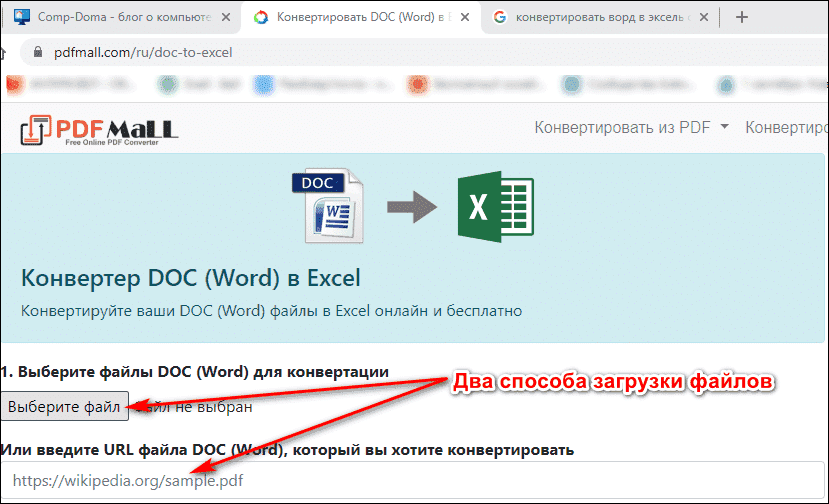The width and height of the screenshot is (829, 504).
Task: Open the first red bookmark
Action: tap(15, 84)
